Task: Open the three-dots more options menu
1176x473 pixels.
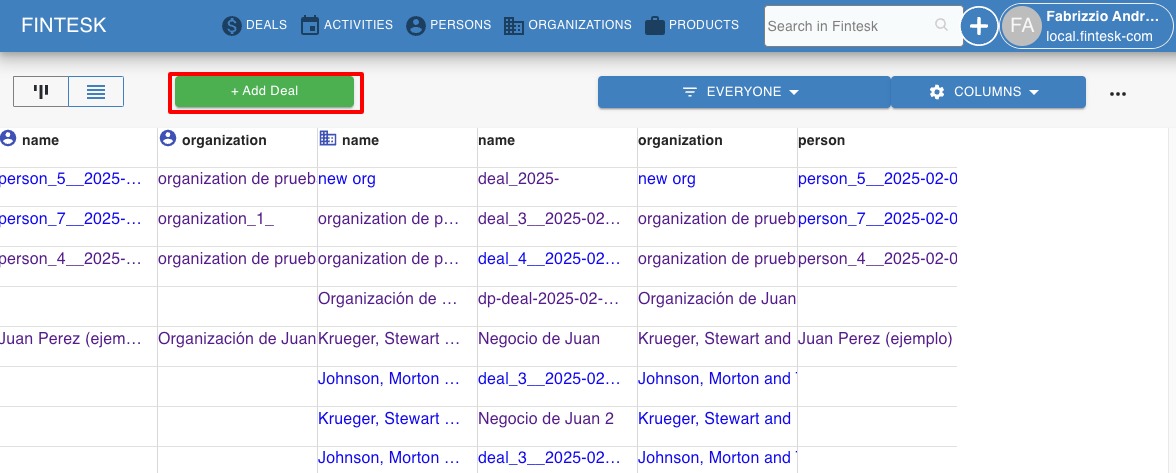Action: pos(1118,93)
